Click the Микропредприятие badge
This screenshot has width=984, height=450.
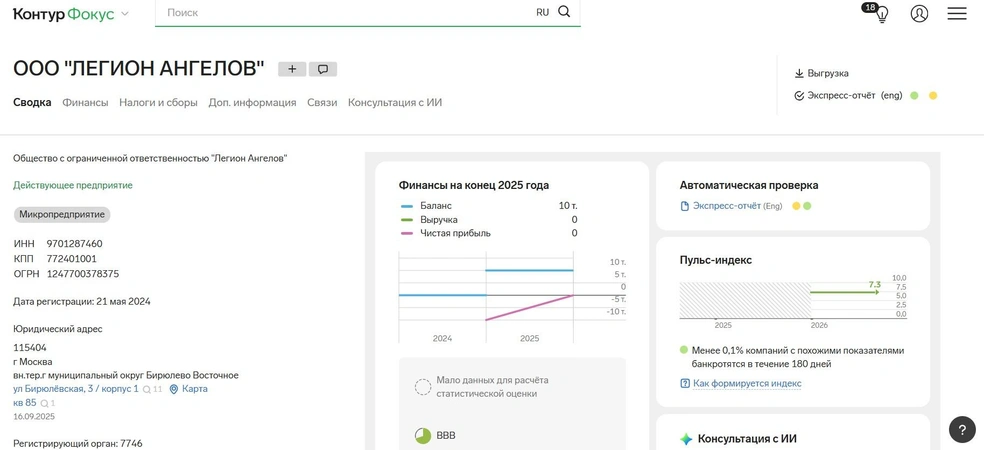[x=62, y=215]
